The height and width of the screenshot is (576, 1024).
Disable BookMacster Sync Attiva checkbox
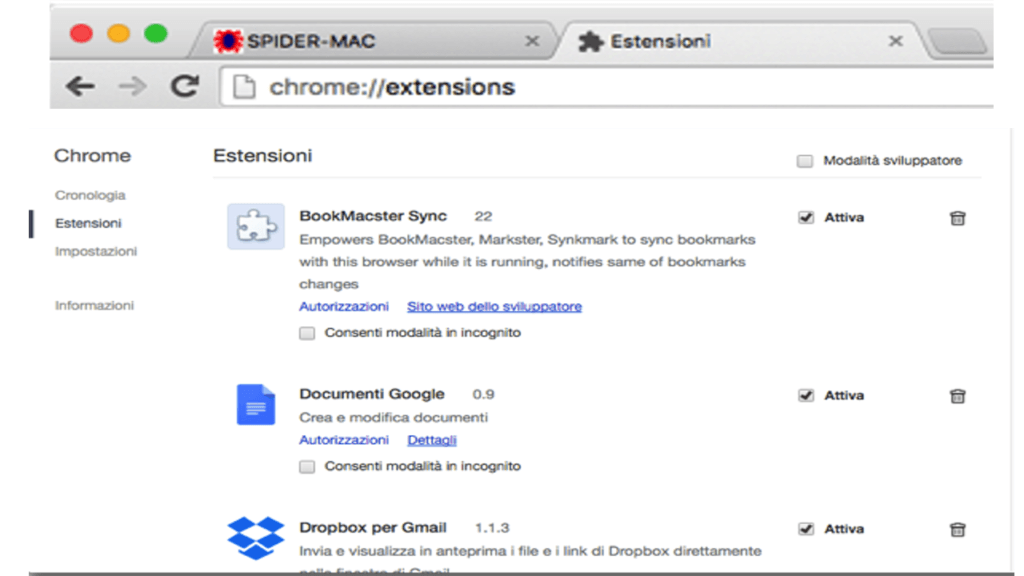pos(806,217)
